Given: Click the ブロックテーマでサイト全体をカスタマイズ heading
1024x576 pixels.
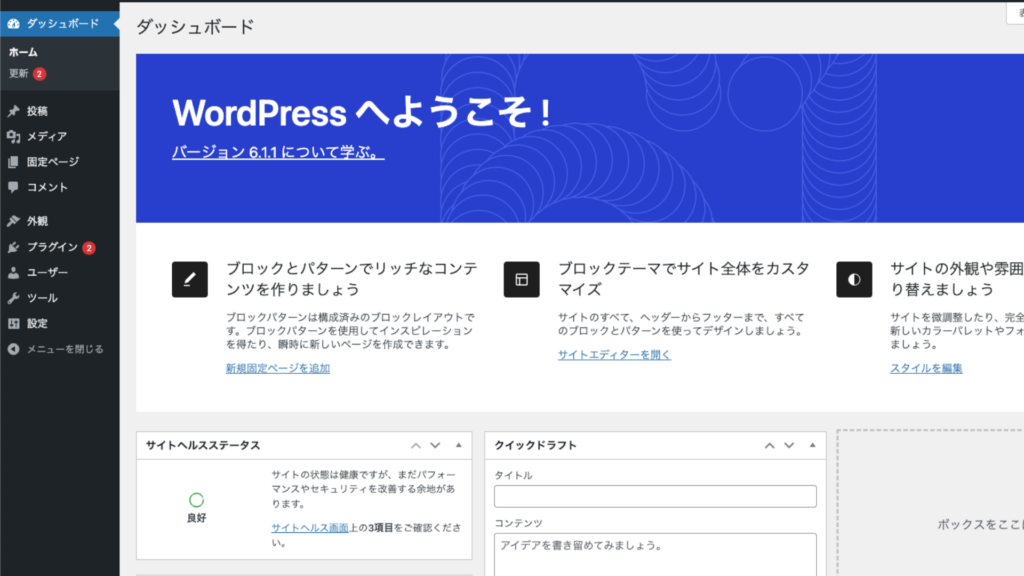Looking at the screenshot, I should click(x=684, y=279).
